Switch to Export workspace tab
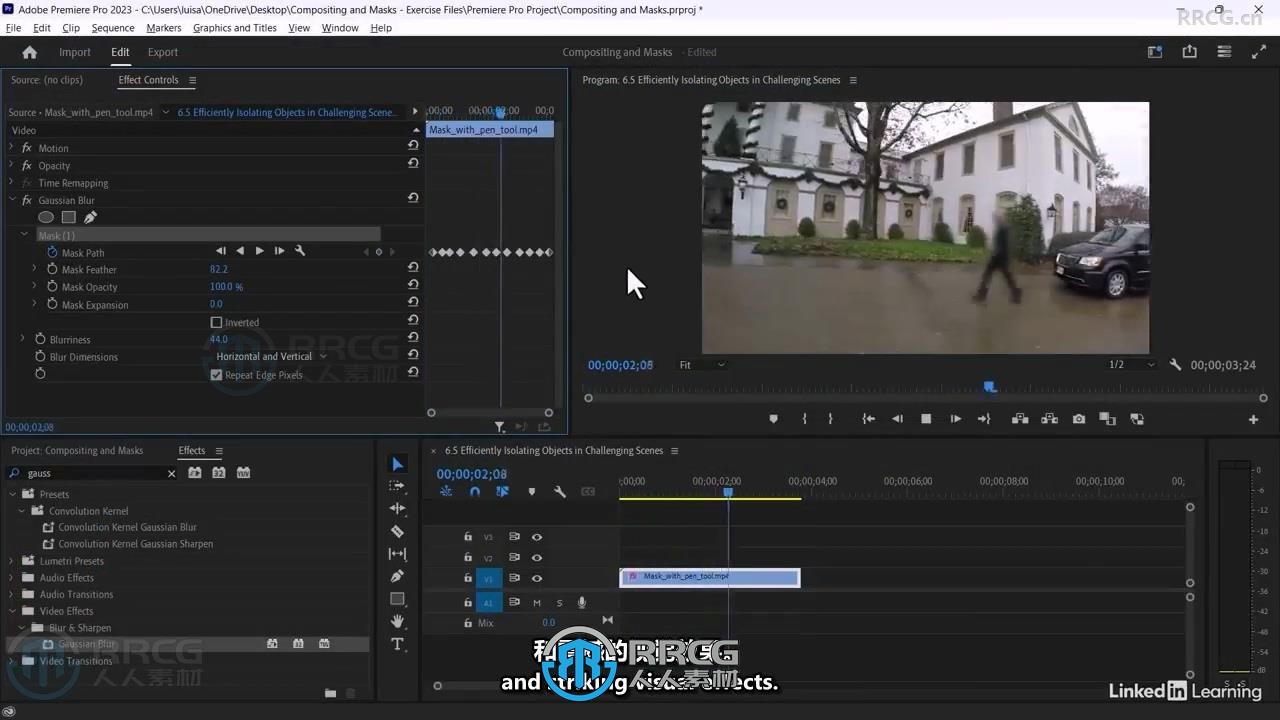Viewport: 1280px width, 720px height. (163, 52)
